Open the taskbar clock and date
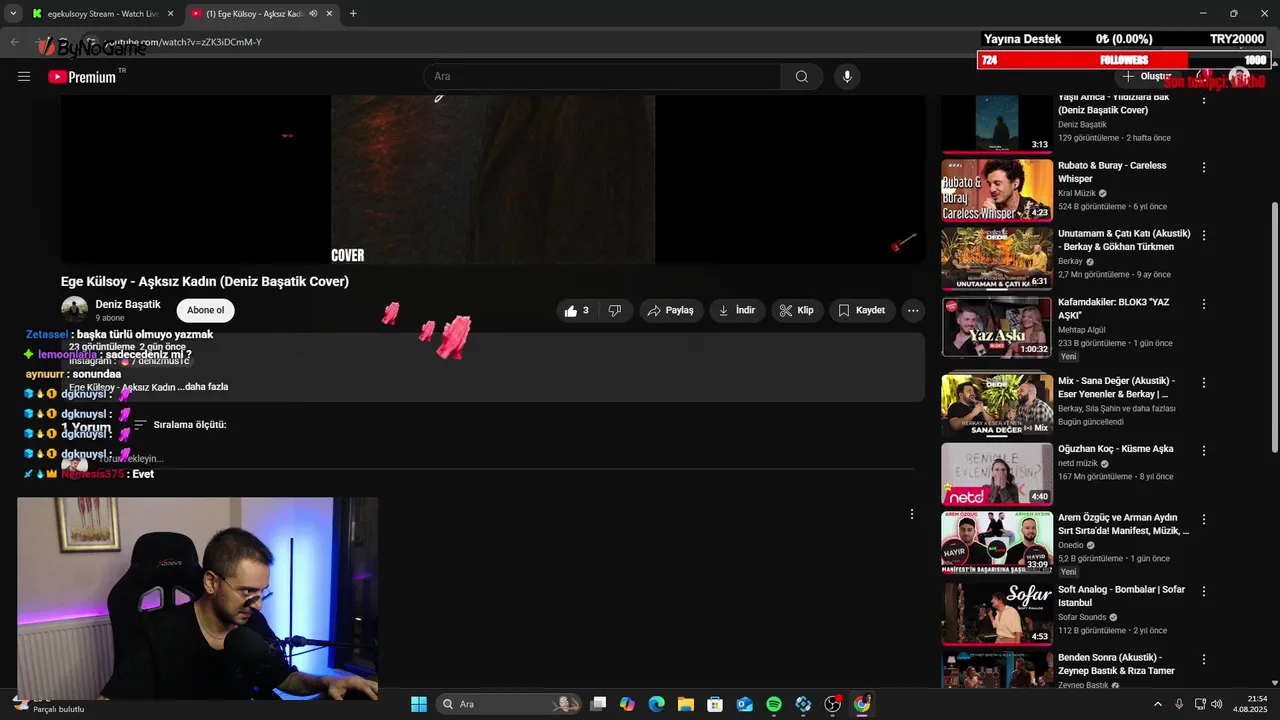 pos(1250,704)
